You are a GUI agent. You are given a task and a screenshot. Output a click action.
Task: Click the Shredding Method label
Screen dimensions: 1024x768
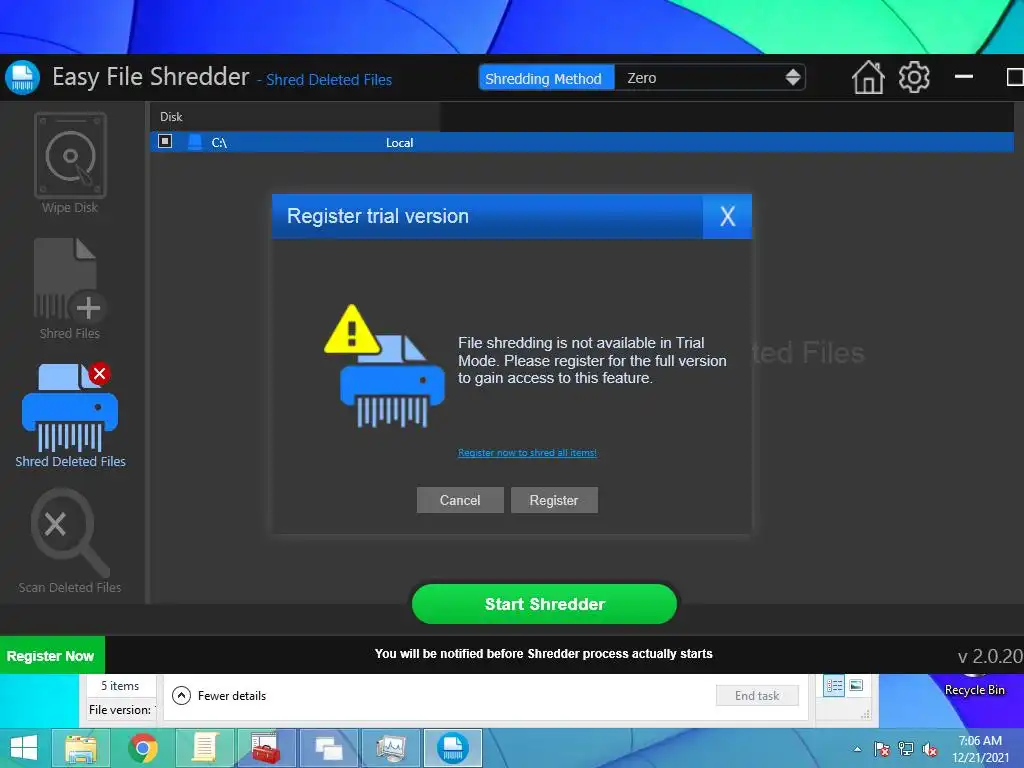click(x=546, y=78)
